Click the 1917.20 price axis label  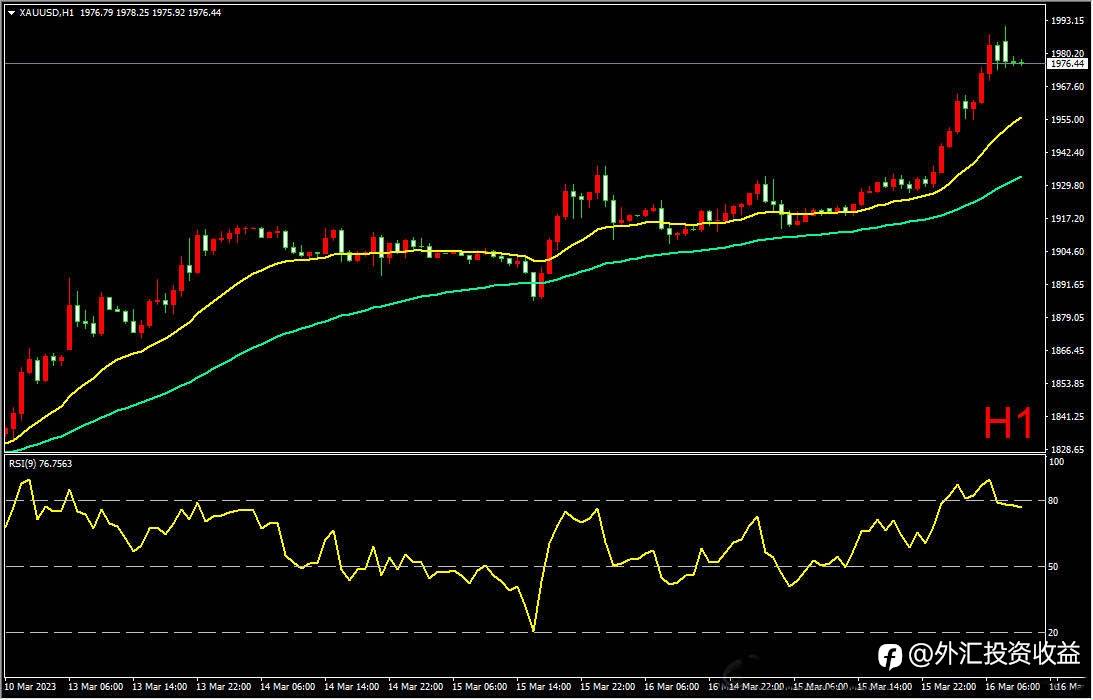[1067, 218]
